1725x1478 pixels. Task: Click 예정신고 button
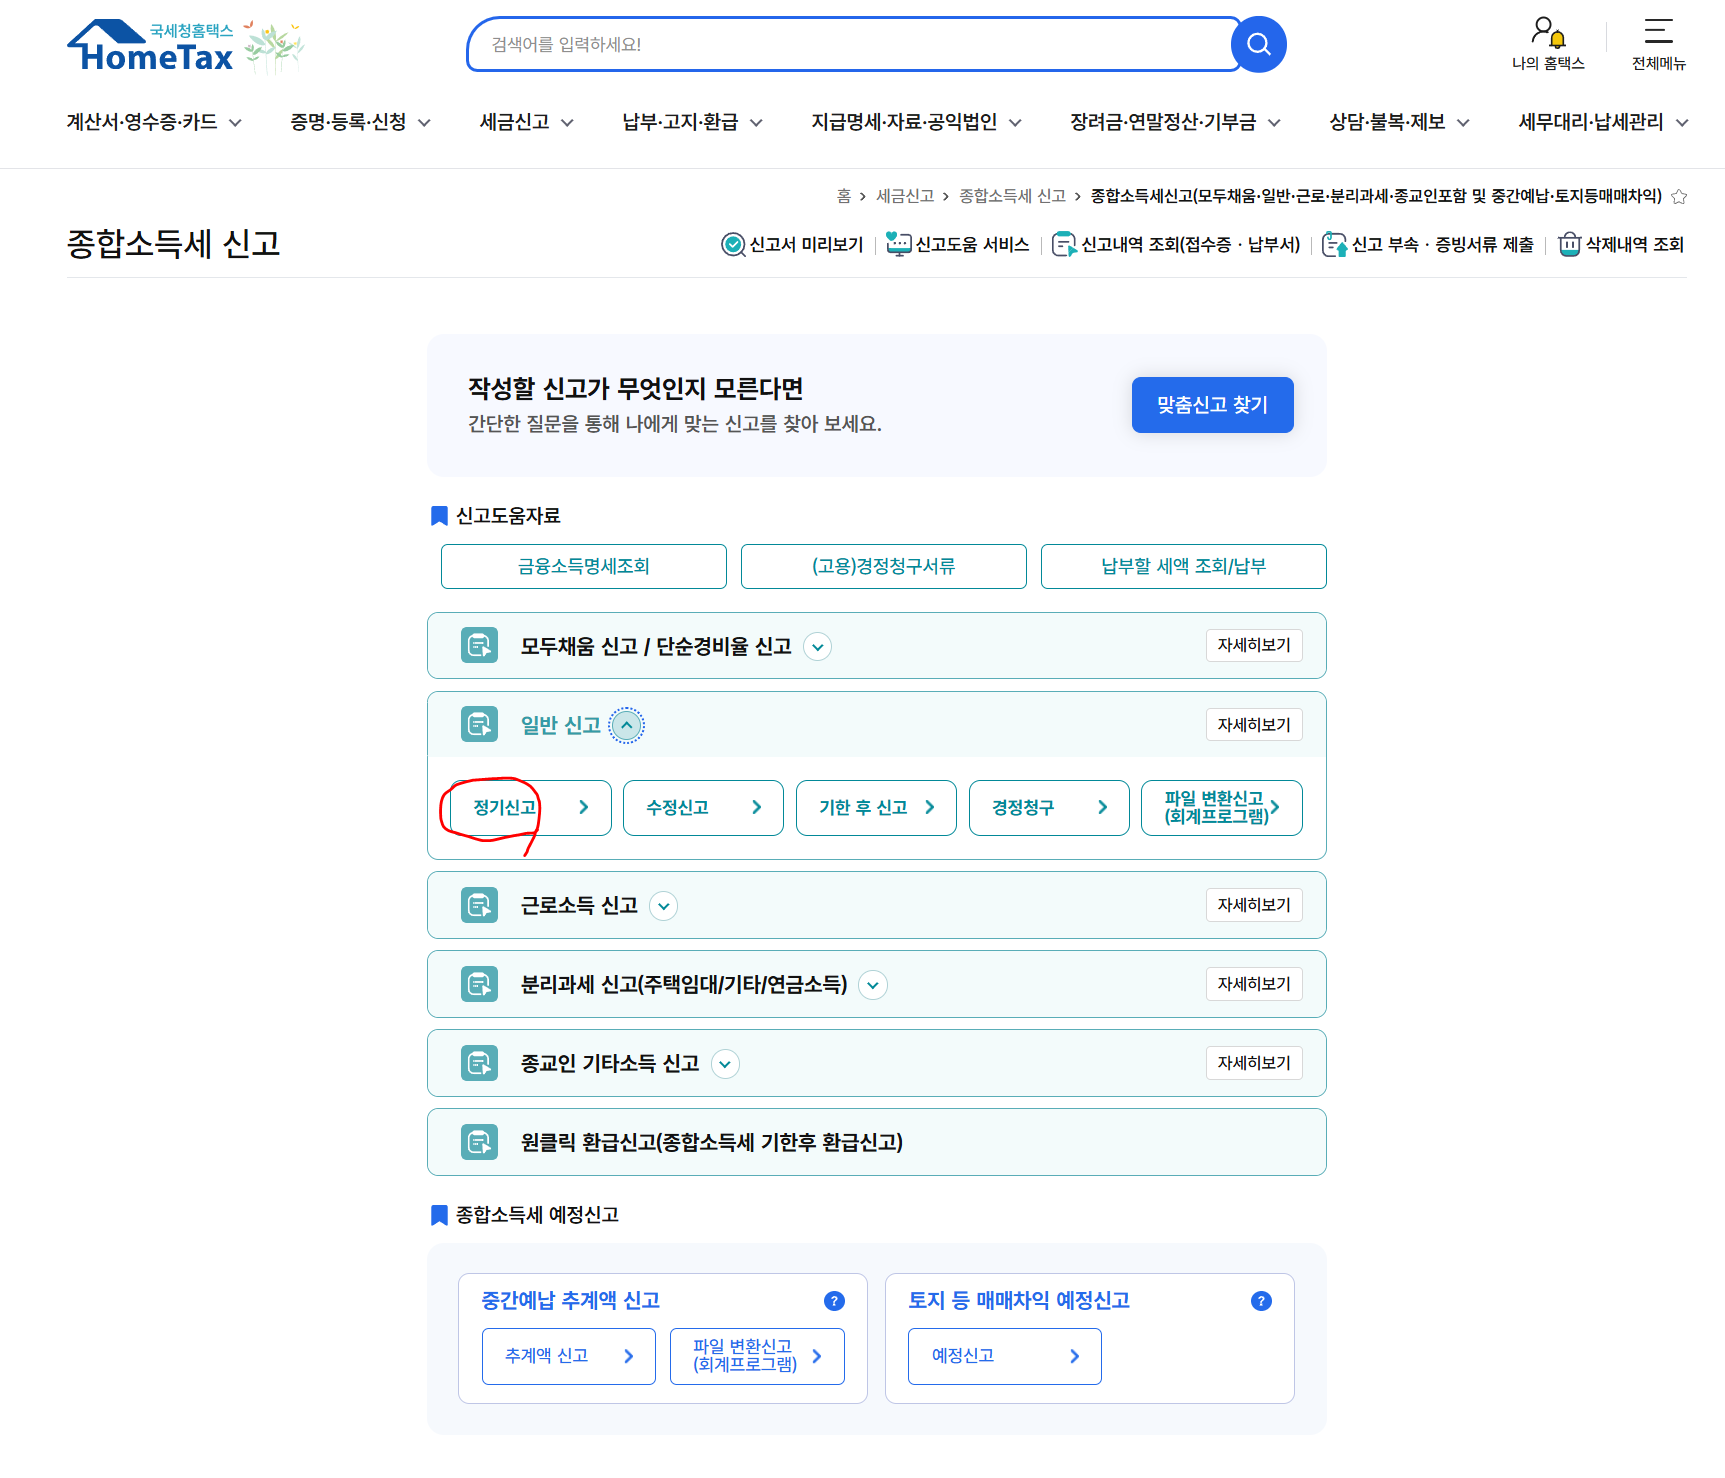click(x=1005, y=1356)
